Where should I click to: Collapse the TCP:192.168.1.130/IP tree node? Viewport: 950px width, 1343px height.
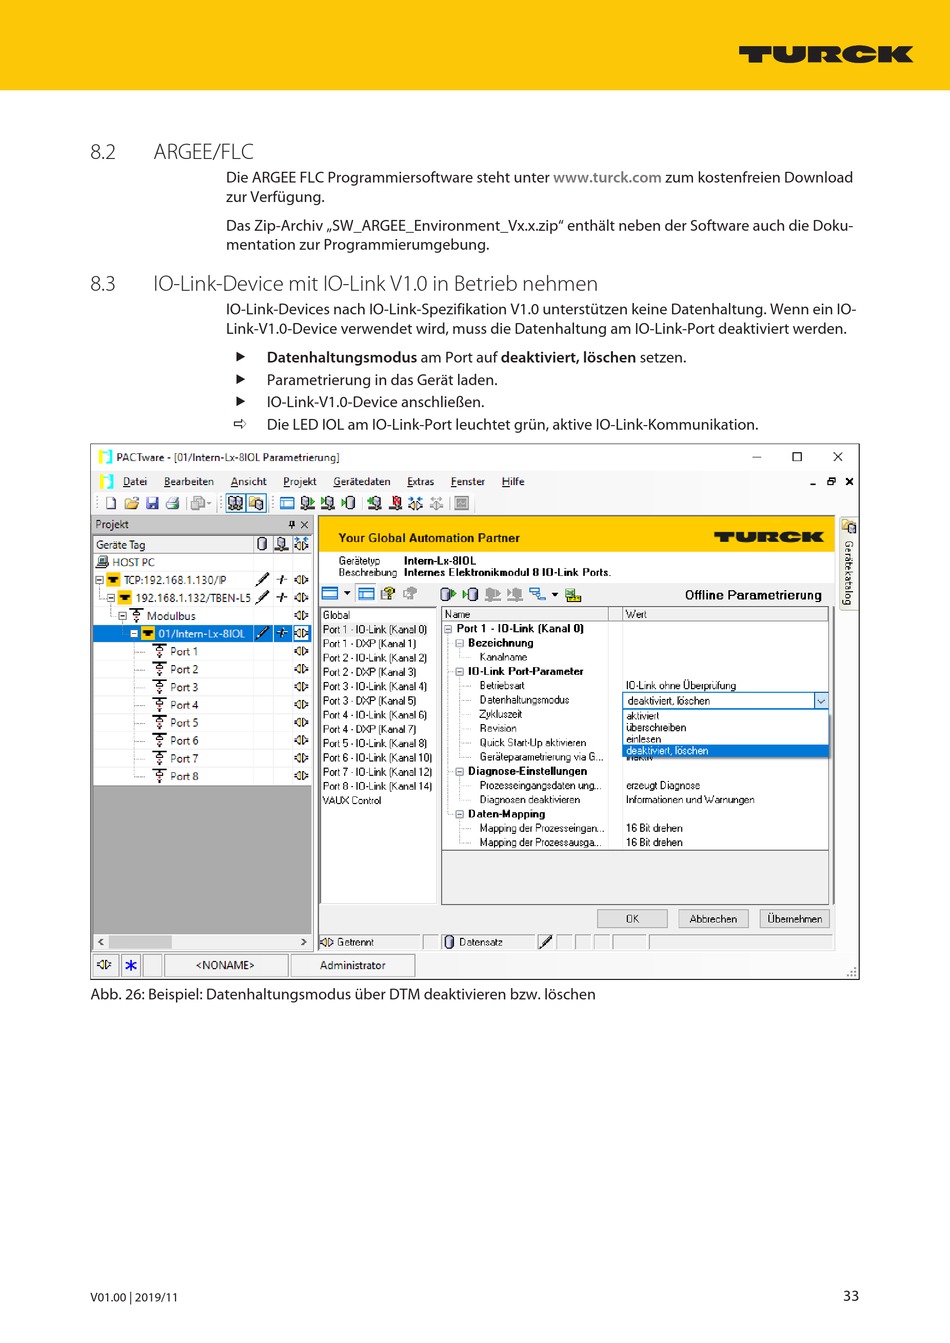[x=100, y=580]
